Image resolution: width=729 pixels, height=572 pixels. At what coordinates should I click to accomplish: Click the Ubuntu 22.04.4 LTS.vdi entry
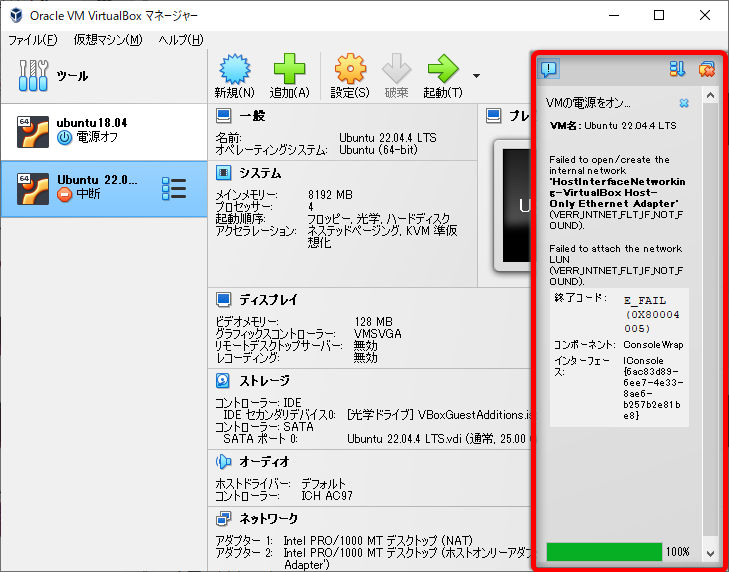click(438, 439)
